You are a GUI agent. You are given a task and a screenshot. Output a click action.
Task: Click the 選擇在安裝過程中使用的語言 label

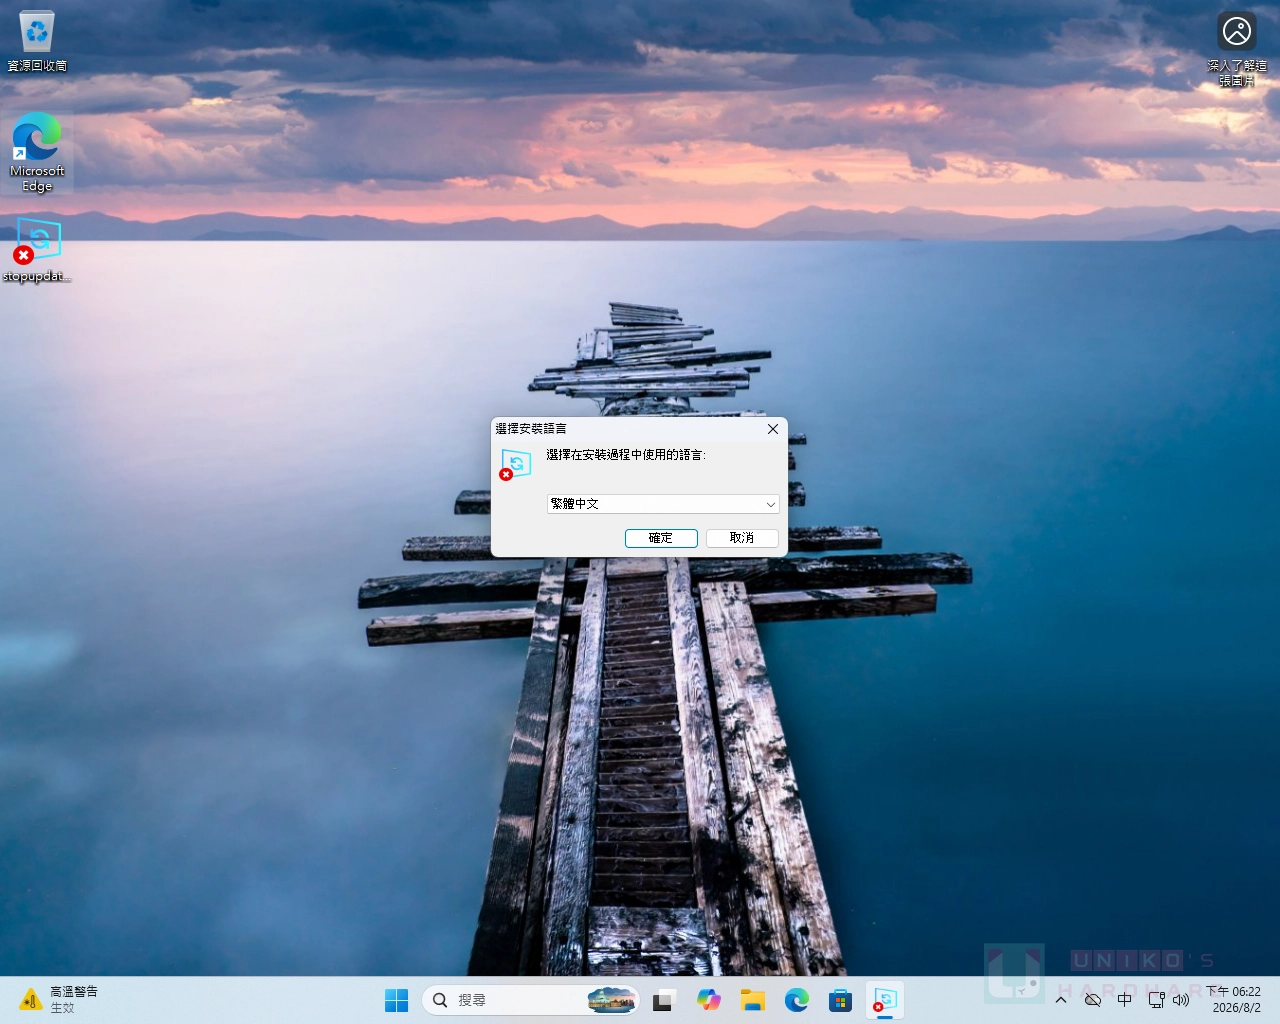pyautogui.click(x=626, y=455)
